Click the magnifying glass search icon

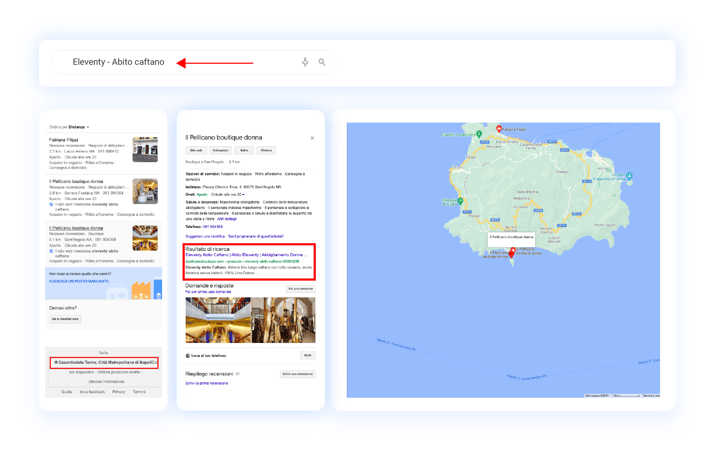(322, 62)
